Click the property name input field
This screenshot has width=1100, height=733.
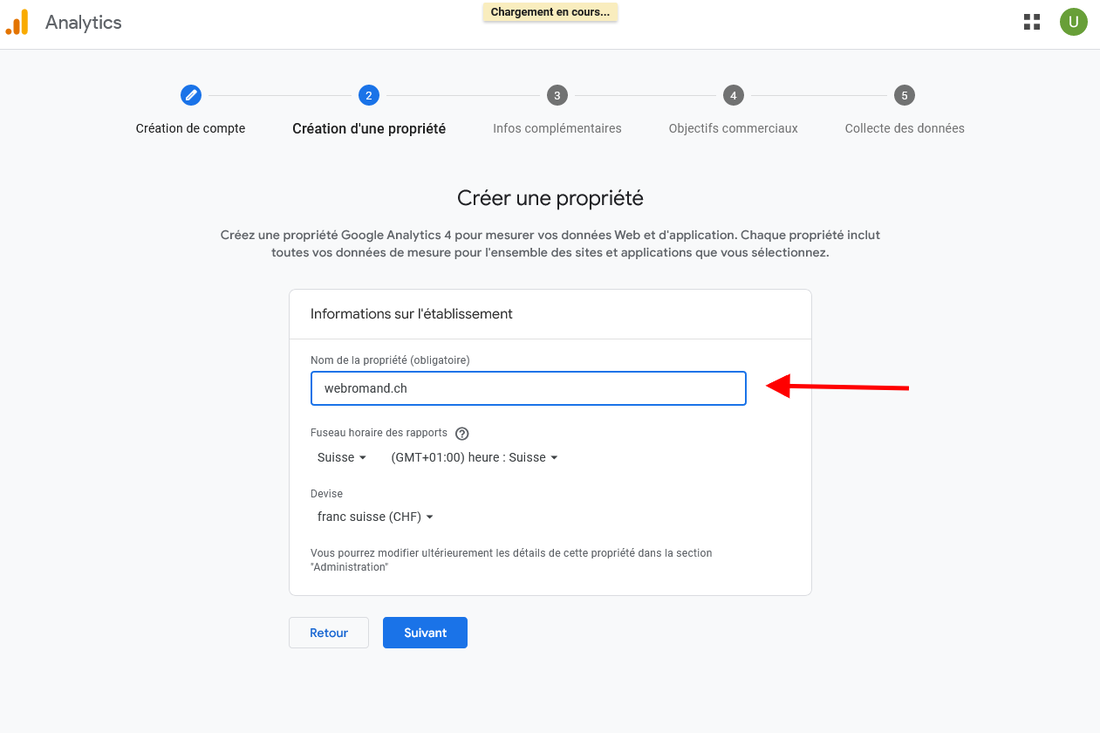(528, 388)
